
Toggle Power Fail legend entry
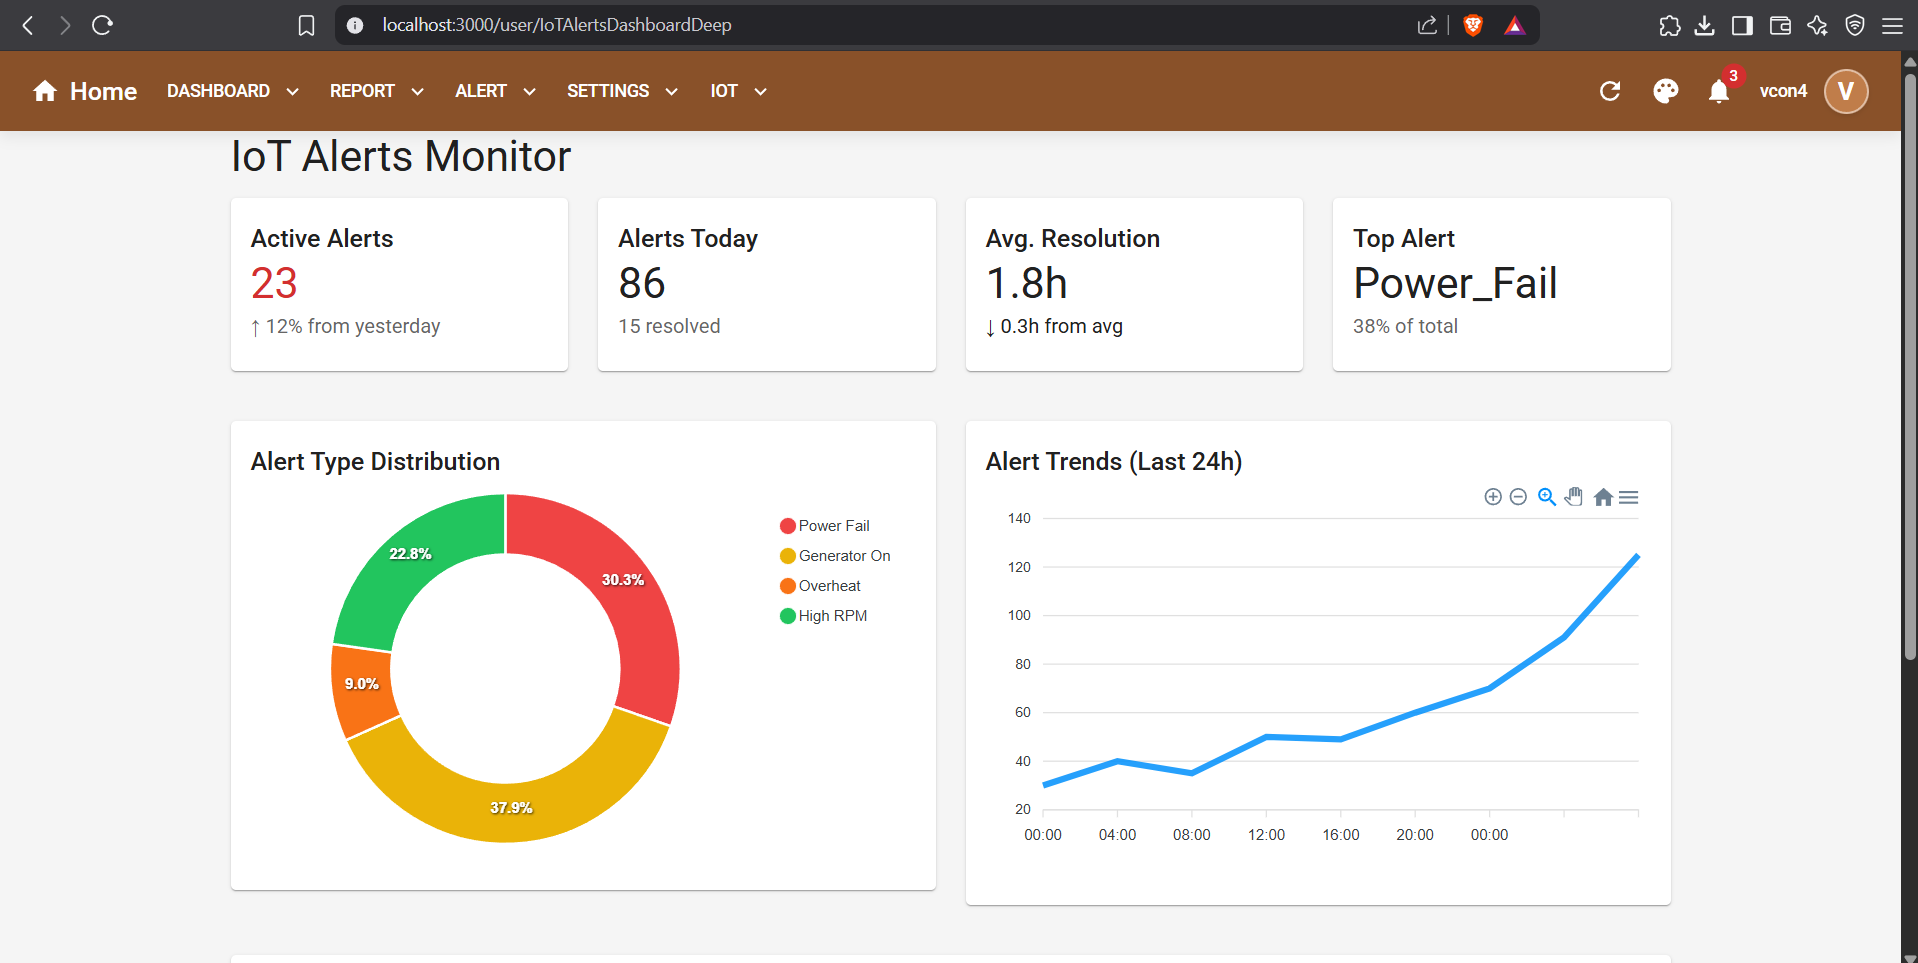825,526
